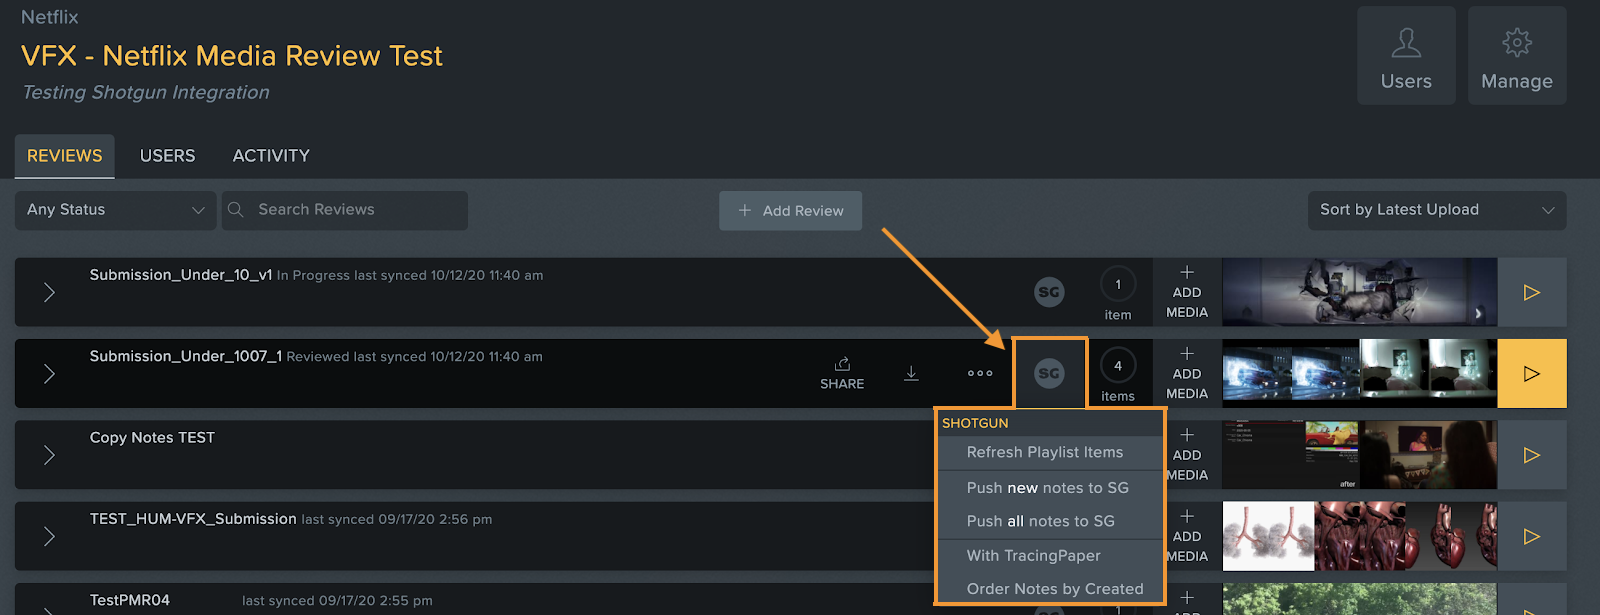This screenshot has height=615, width=1600.
Task: Switch to the REVIEWS tab
Action: click(65, 156)
